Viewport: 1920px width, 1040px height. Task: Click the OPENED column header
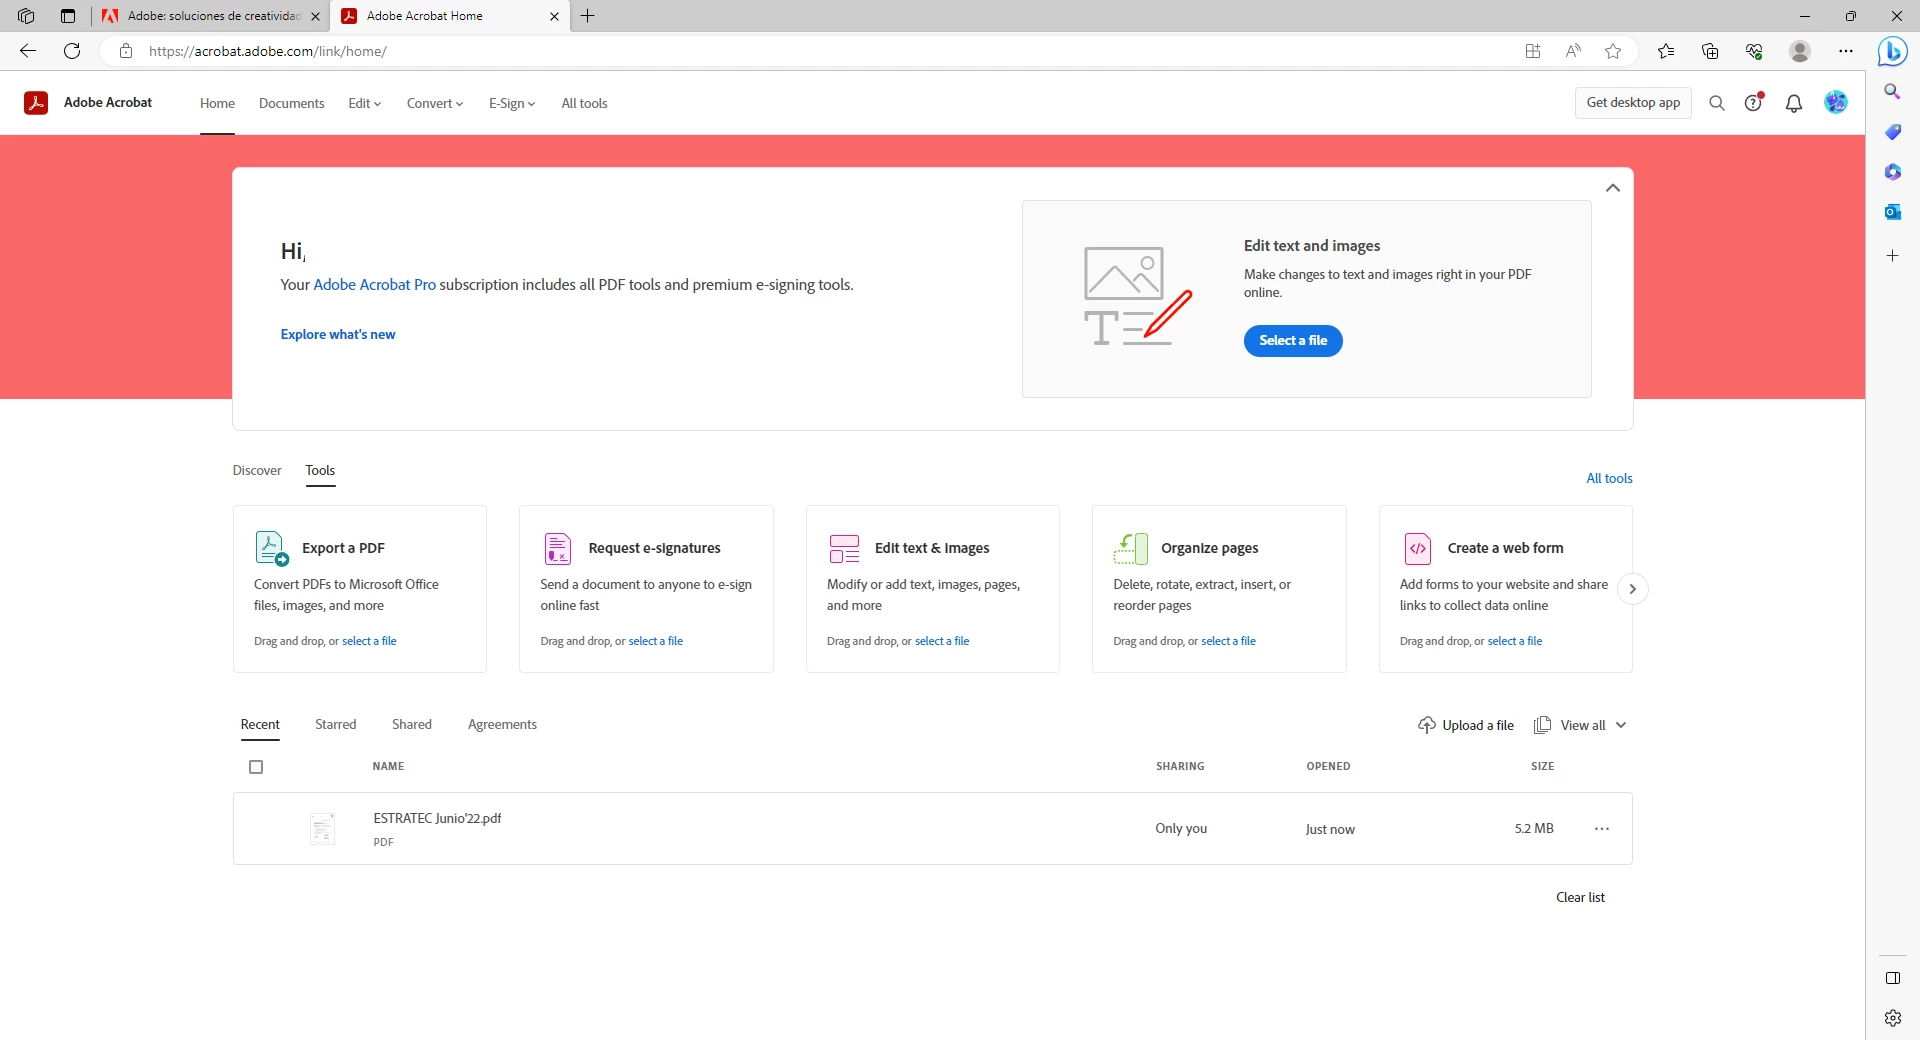(1328, 766)
